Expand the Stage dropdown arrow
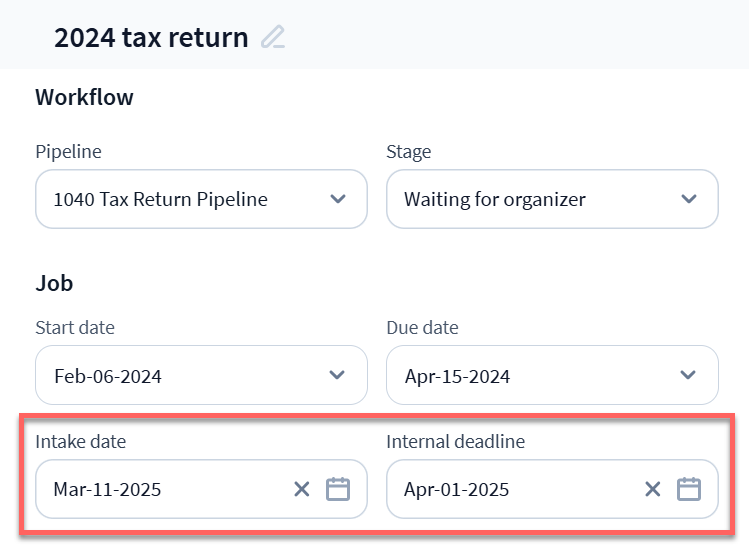Screen dimensions: 749x545 [689, 199]
